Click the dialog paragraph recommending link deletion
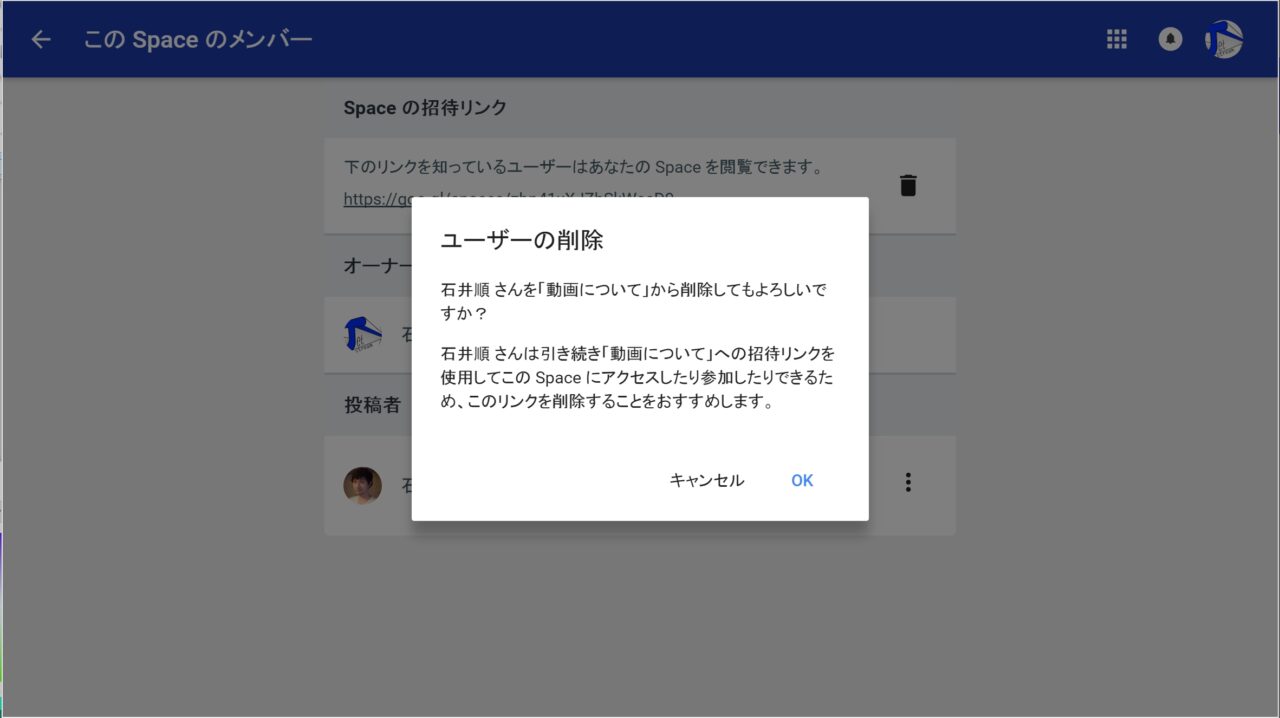Viewport: 1280px width, 718px height. [x=638, y=379]
